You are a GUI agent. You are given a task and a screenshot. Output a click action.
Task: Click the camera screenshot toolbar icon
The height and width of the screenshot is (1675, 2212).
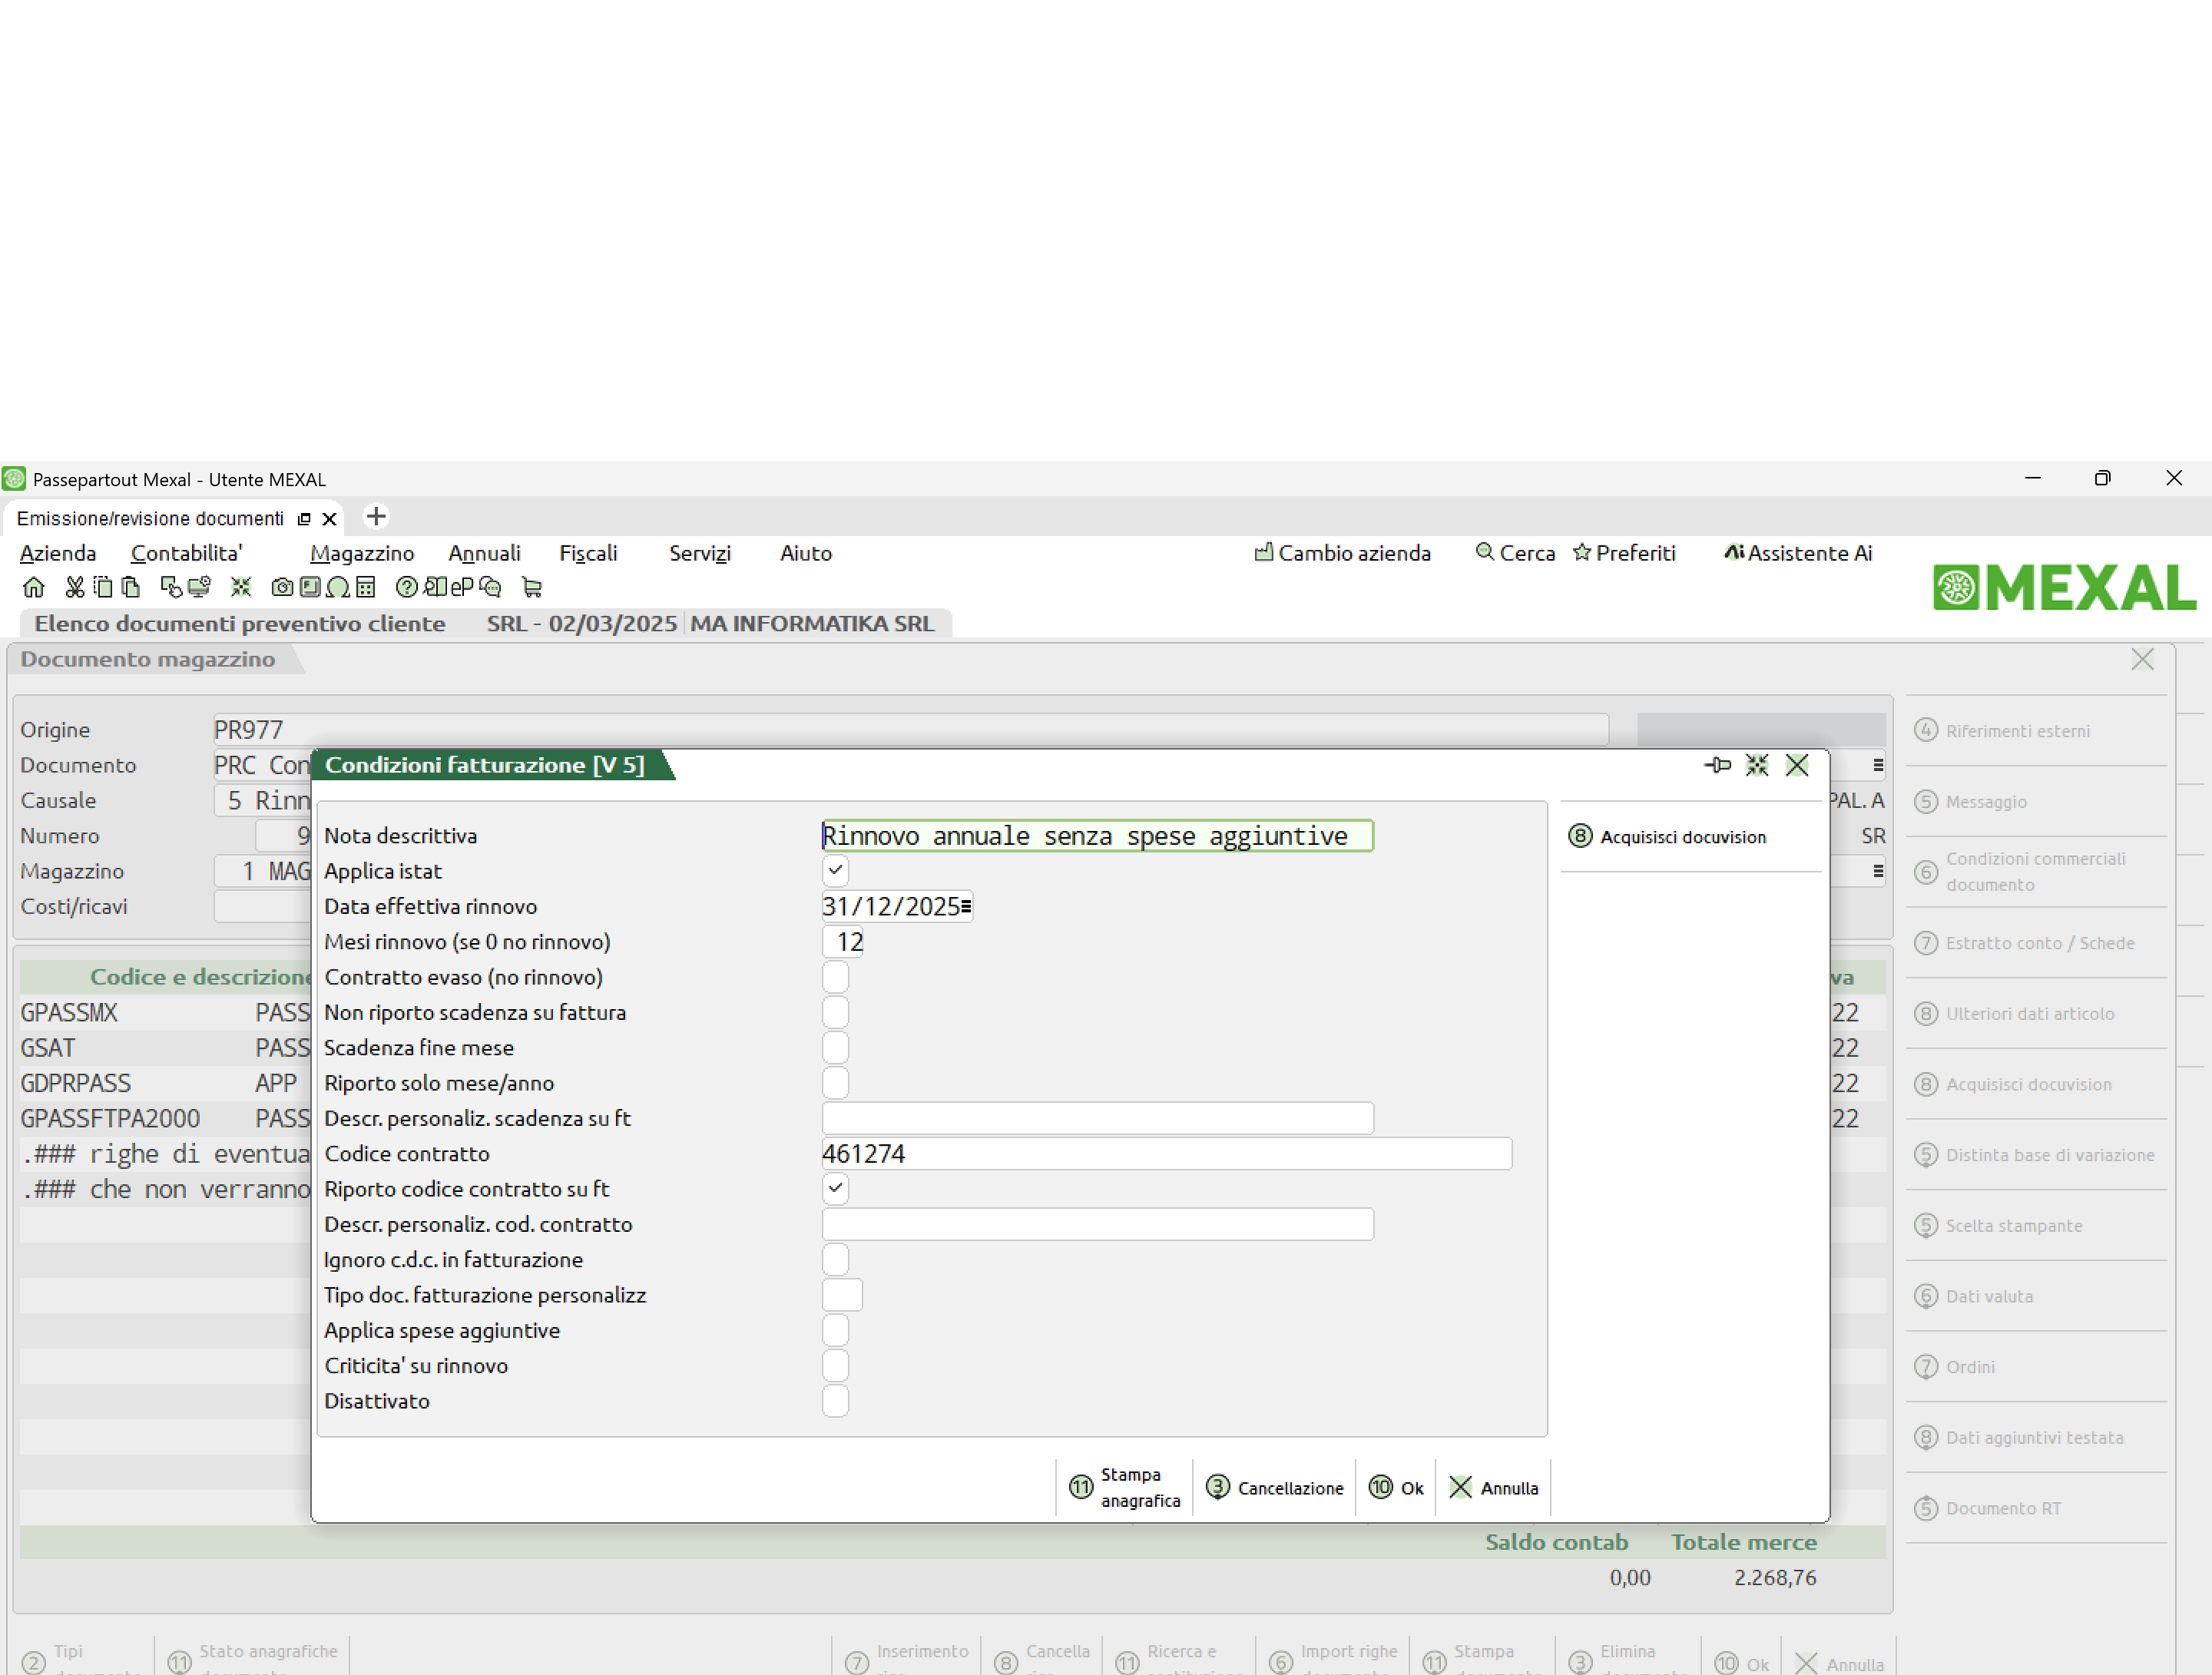pyautogui.click(x=282, y=587)
